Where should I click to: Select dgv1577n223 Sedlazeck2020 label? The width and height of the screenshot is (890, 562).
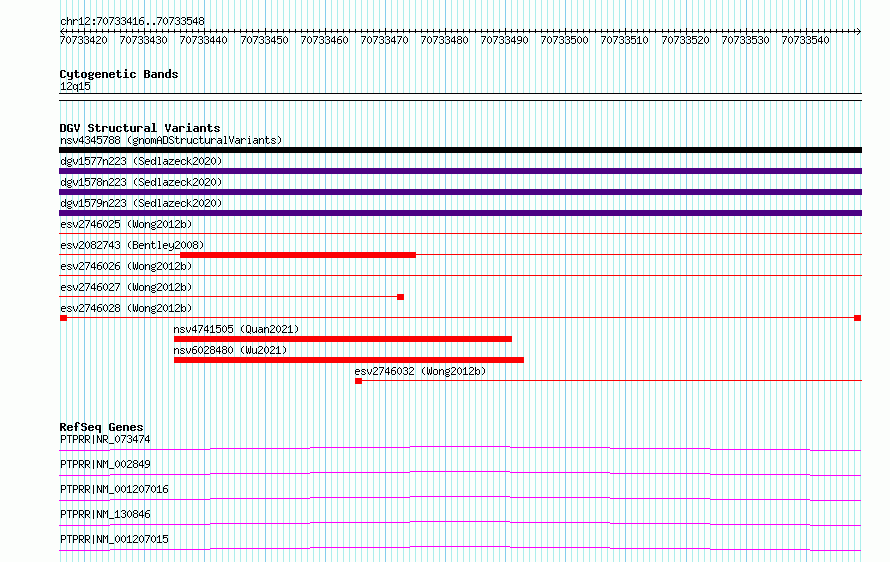pos(141,161)
